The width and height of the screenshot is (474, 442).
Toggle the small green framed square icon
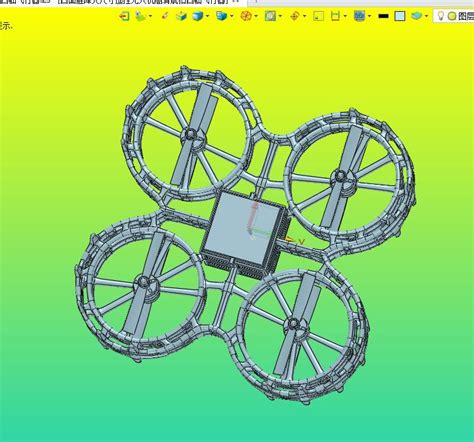[319, 16]
